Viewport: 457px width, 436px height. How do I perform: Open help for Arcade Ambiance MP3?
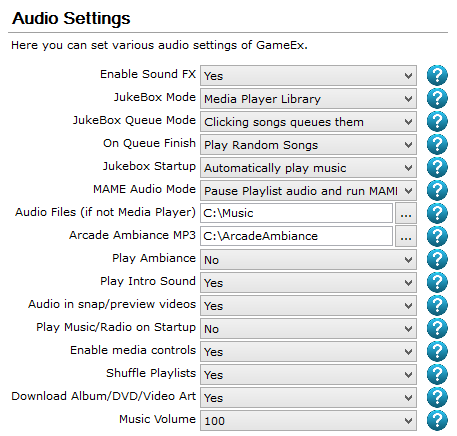437,236
